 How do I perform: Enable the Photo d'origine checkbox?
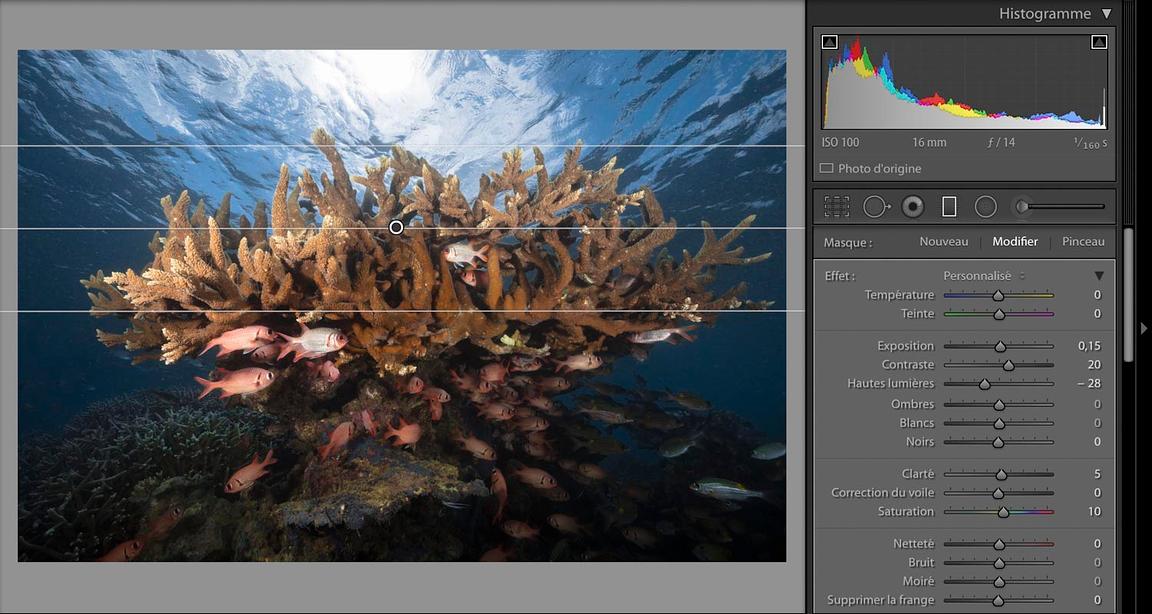pyautogui.click(x=827, y=168)
